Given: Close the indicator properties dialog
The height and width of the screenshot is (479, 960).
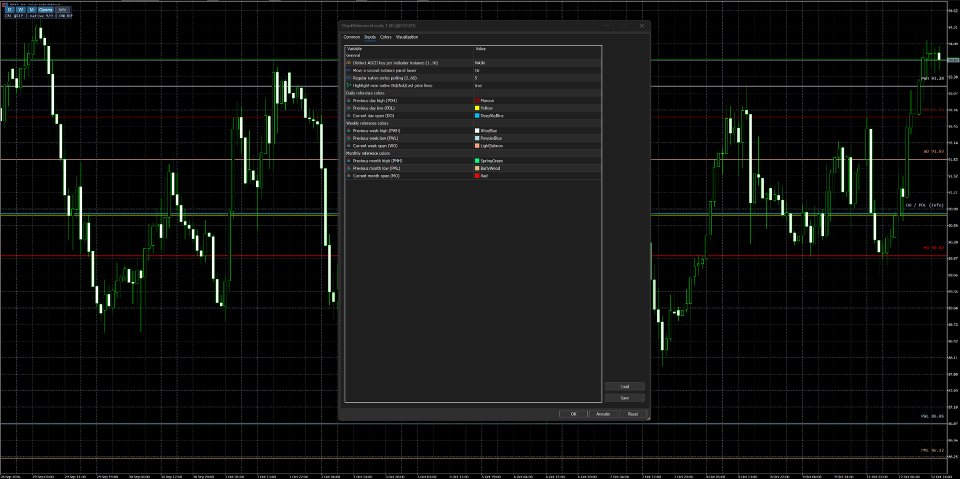Looking at the screenshot, I should [642, 26].
